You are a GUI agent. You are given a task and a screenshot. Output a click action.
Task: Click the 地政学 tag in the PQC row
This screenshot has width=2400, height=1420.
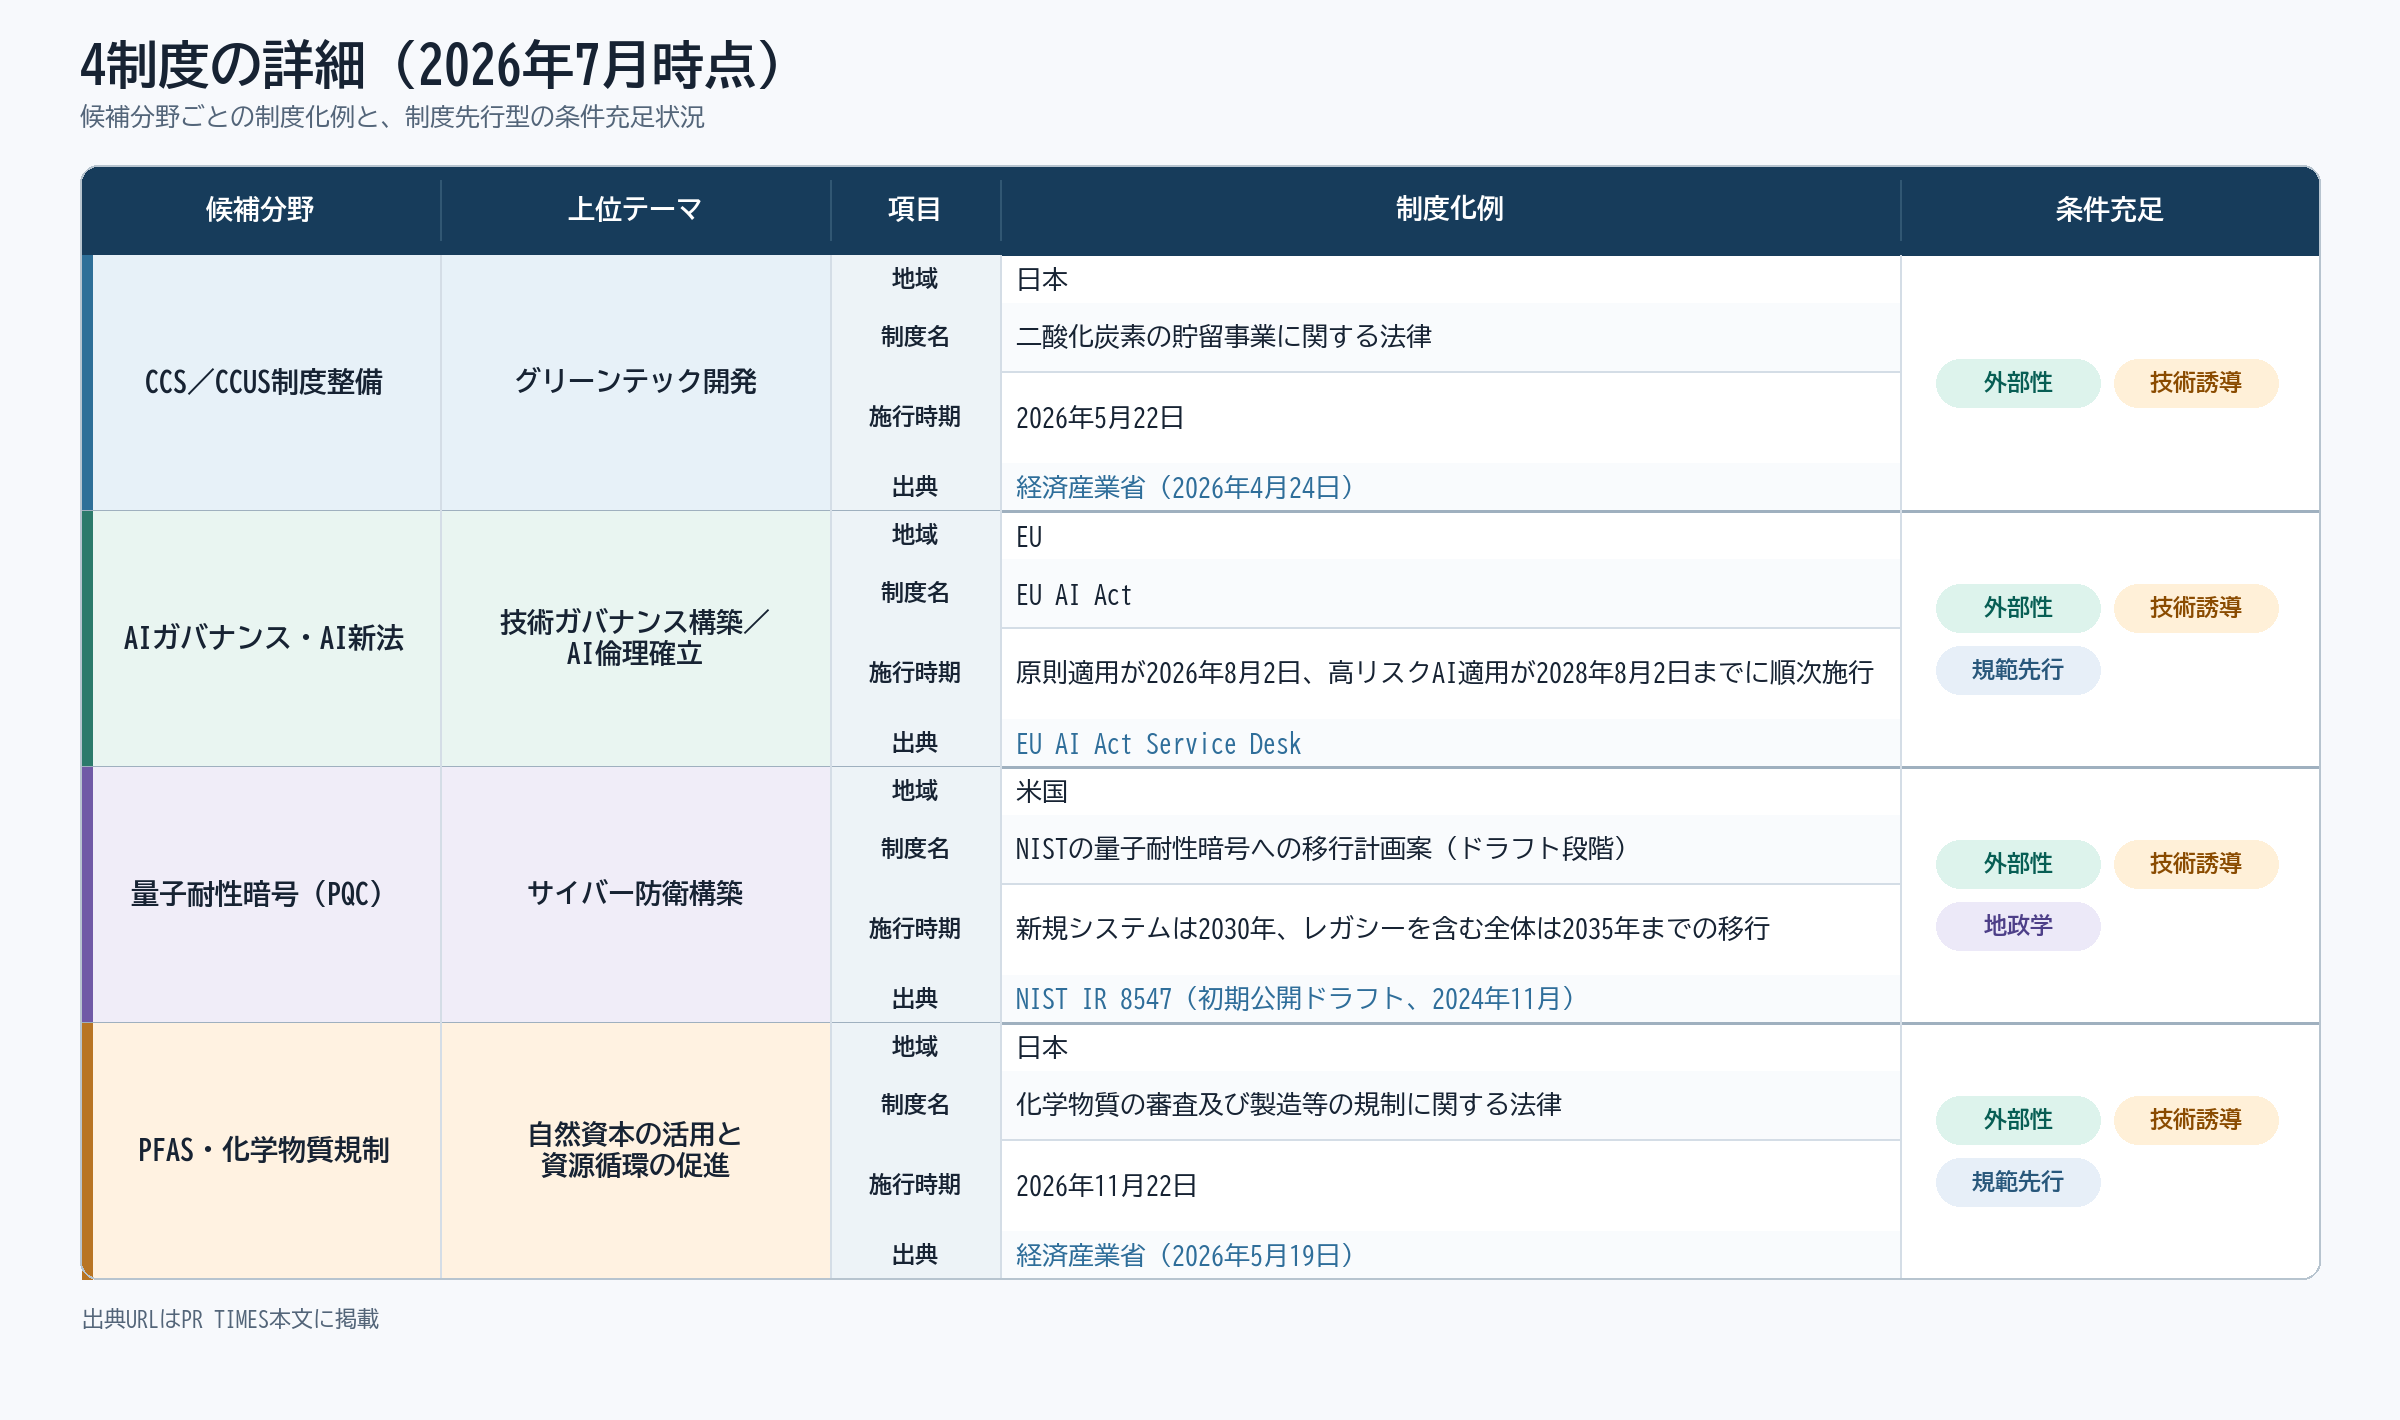tap(2018, 926)
